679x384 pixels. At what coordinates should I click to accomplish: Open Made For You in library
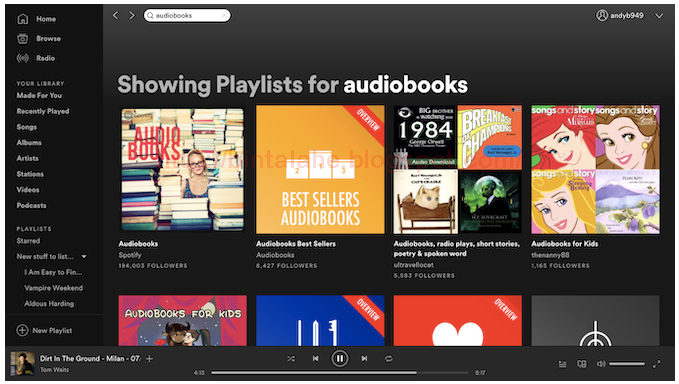(x=39, y=96)
